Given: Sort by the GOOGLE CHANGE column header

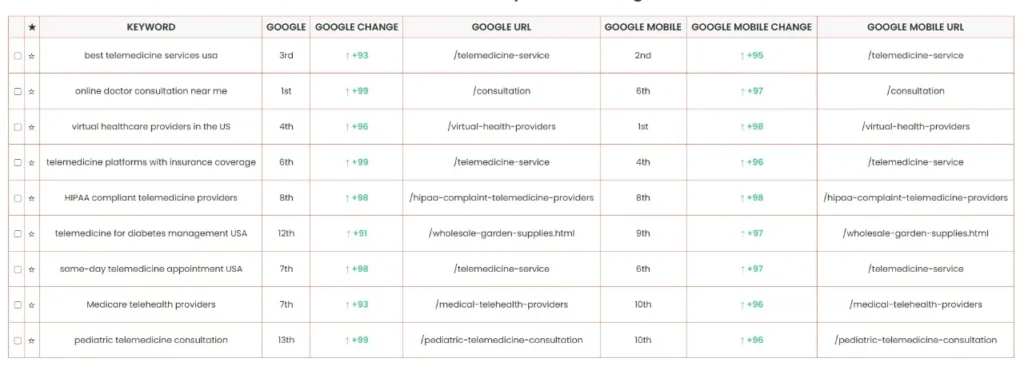Looking at the screenshot, I should [357, 27].
